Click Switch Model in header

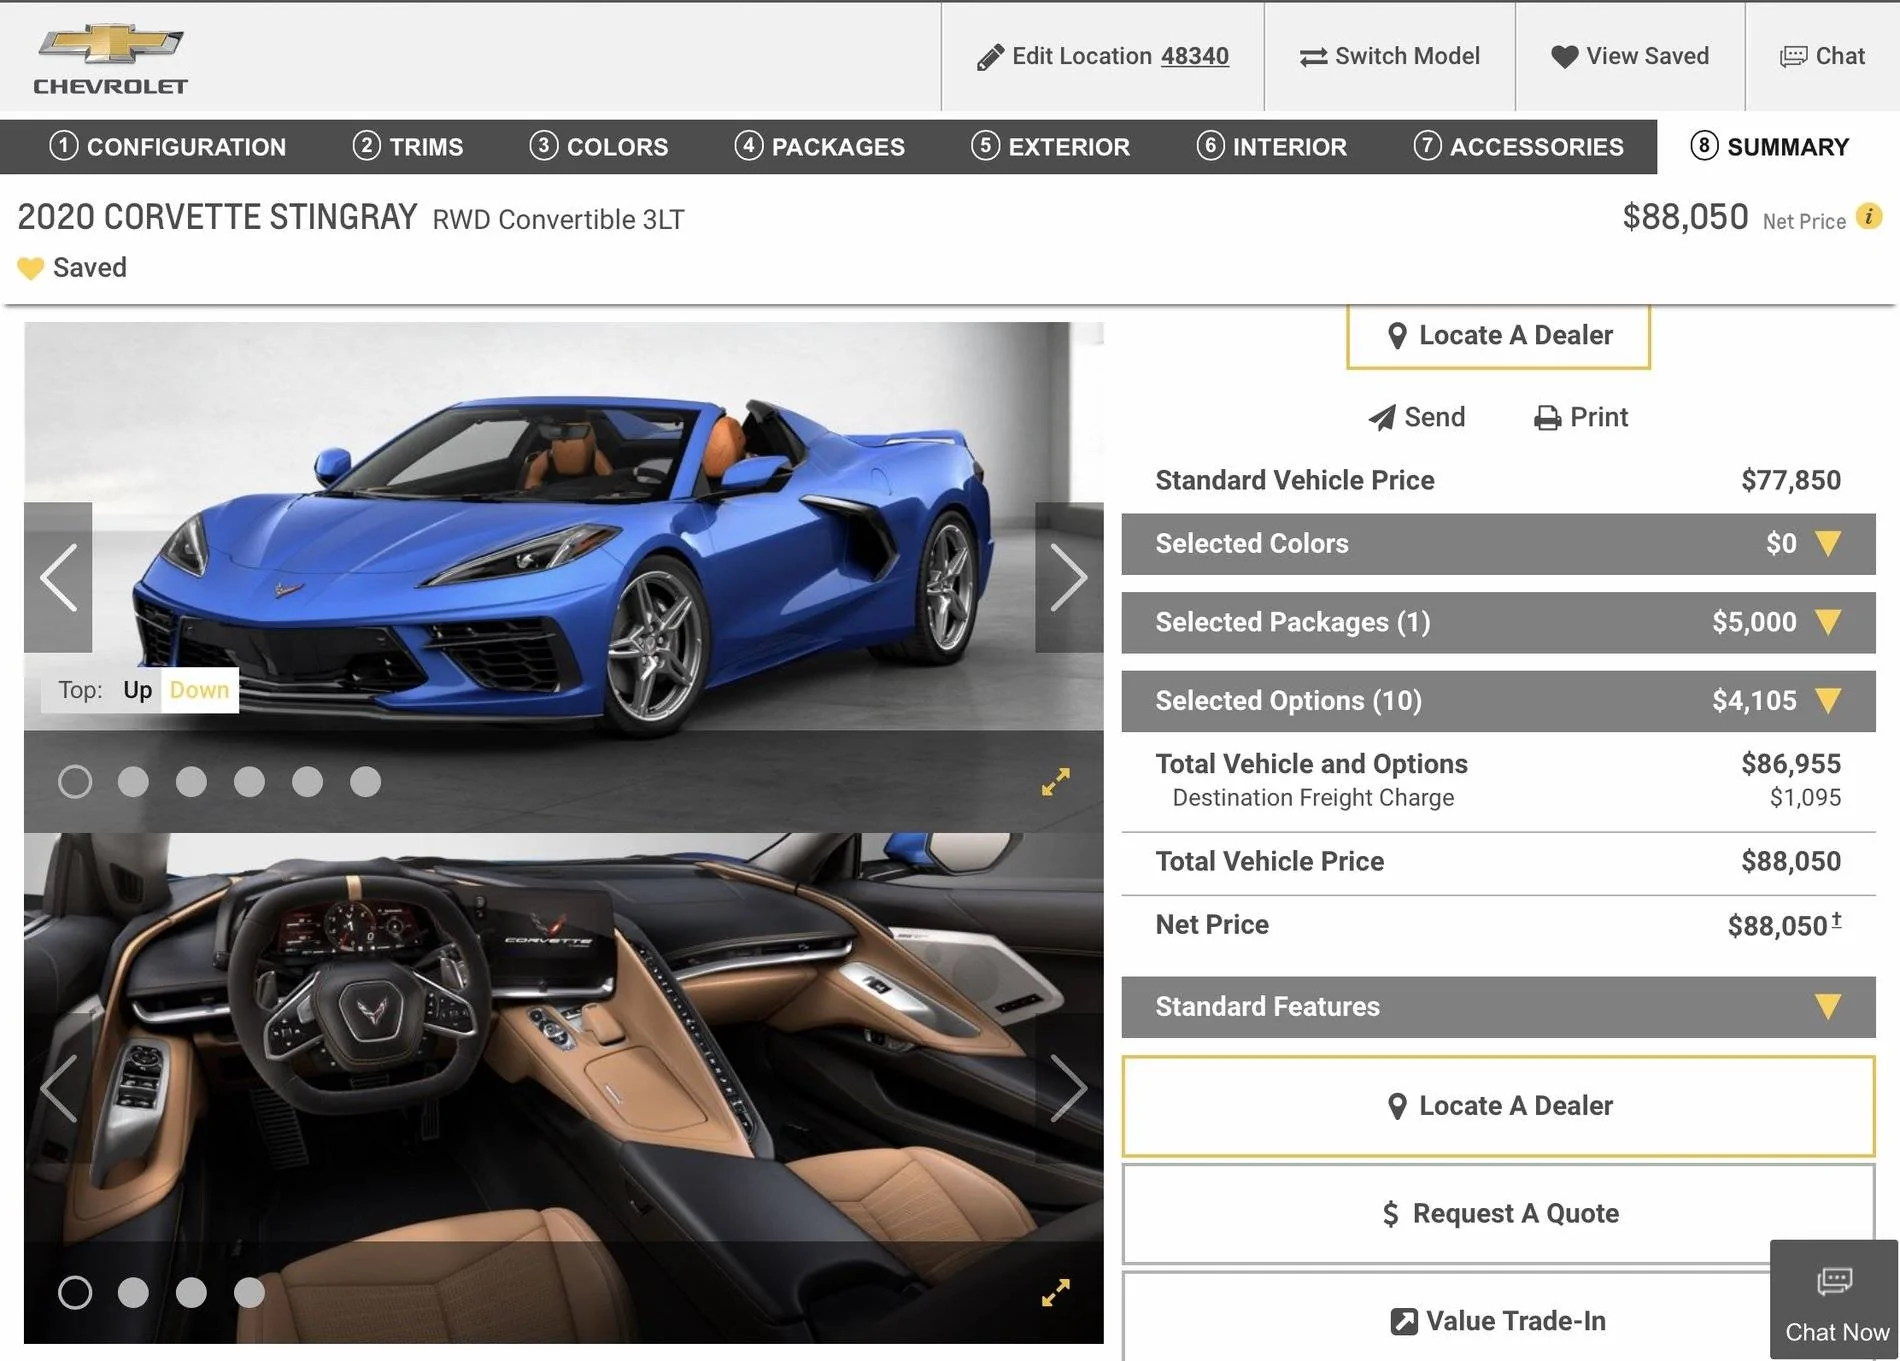pyautogui.click(x=1390, y=56)
